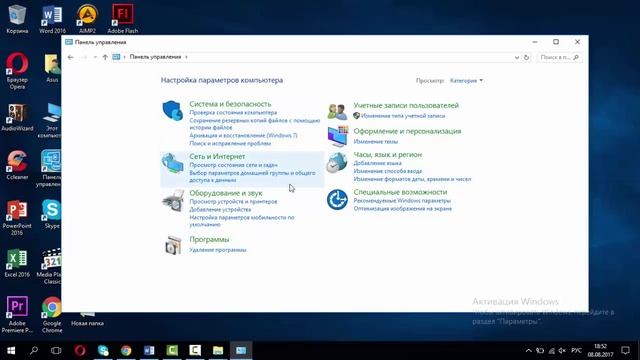Click Изменение типа учетной записи link
This screenshot has height=360, width=640.
coord(403,116)
